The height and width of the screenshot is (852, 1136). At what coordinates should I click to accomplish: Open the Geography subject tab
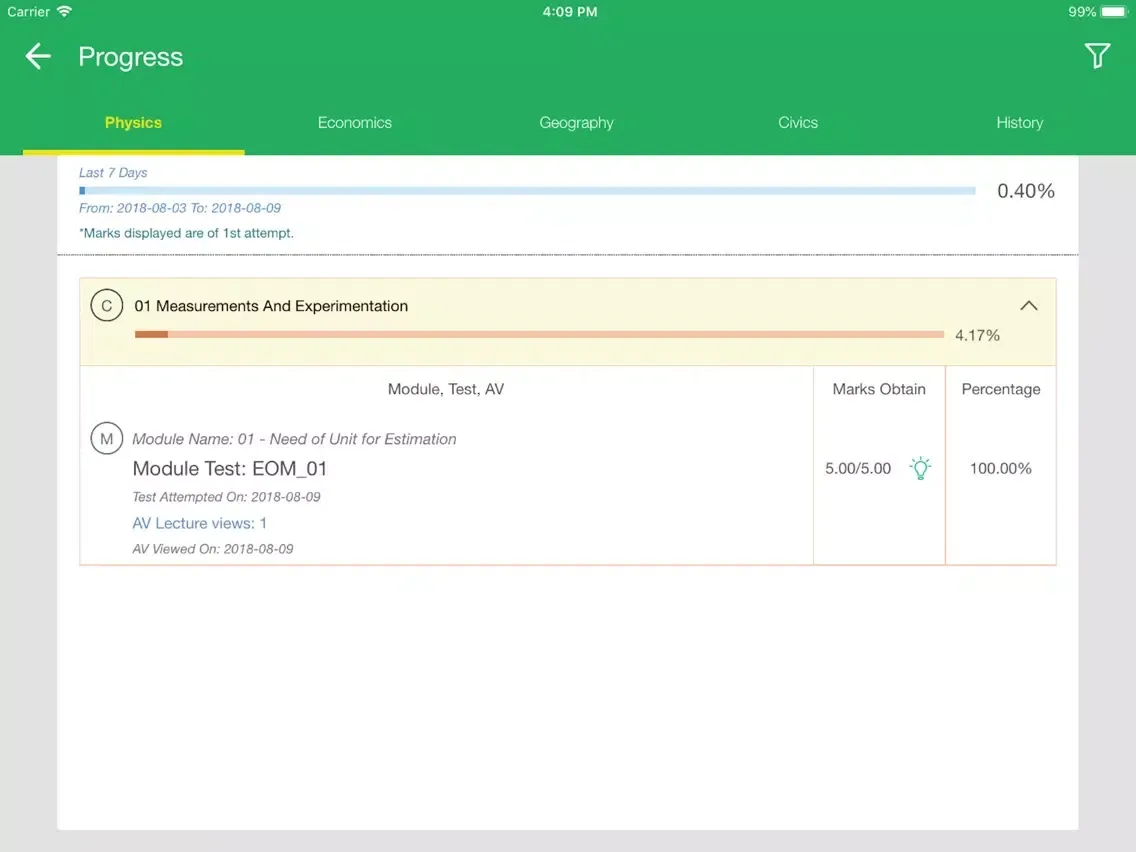[x=576, y=122]
